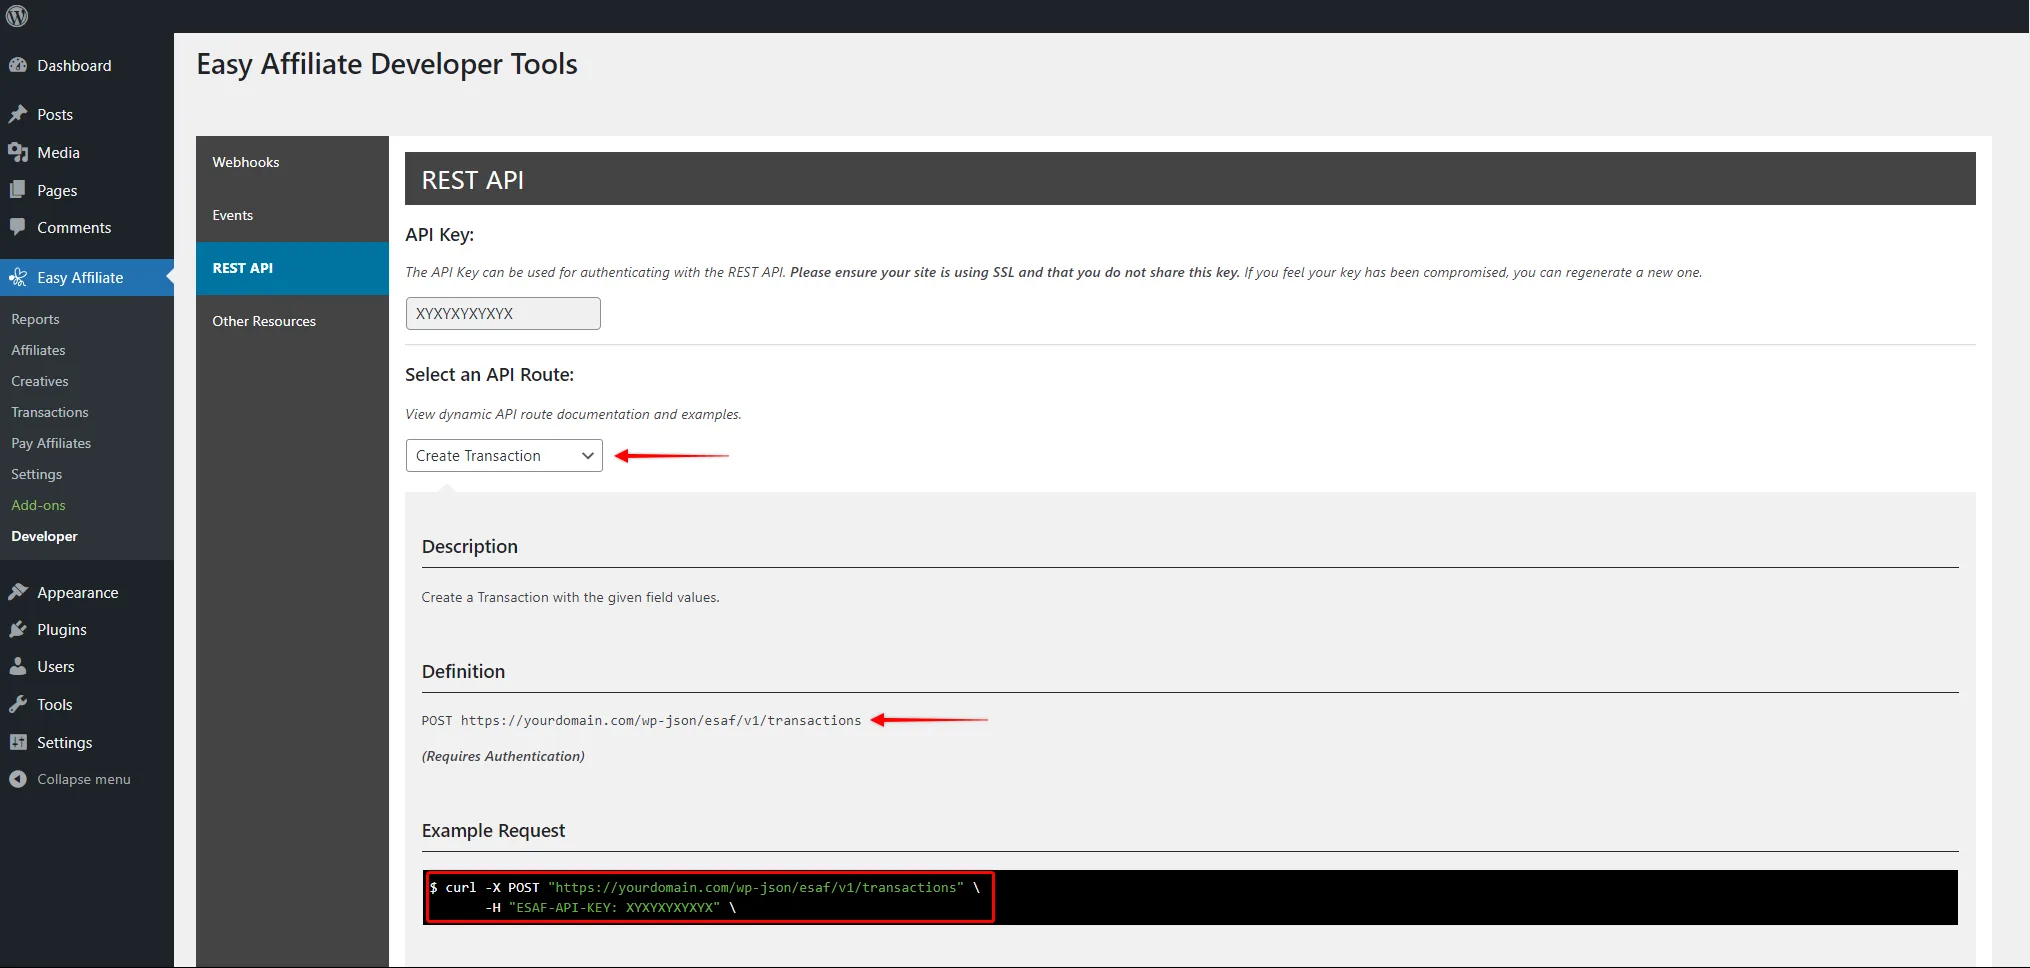Click the Settings sliders icon
This screenshot has height=968, width=2030.
(x=18, y=742)
